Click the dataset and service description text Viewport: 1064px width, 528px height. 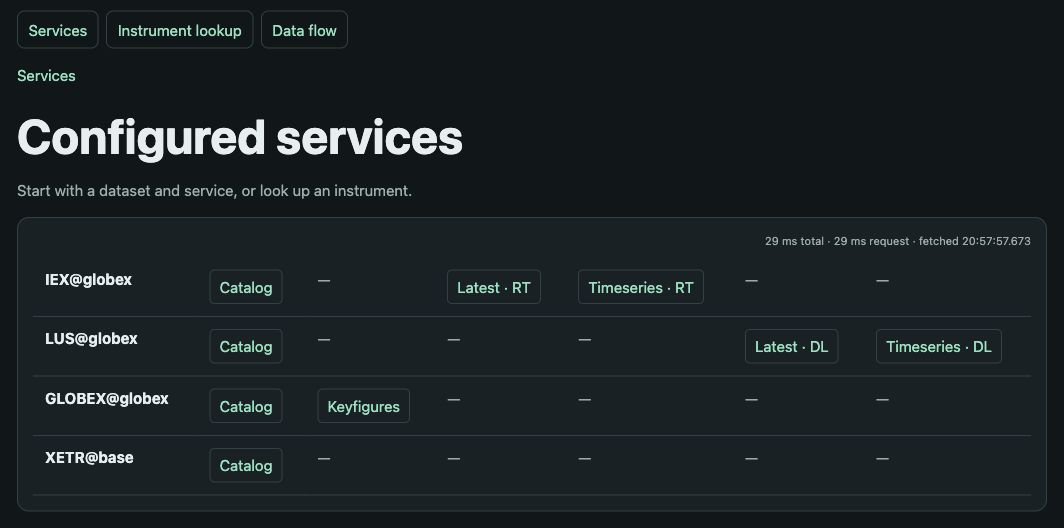[x=214, y=191]
